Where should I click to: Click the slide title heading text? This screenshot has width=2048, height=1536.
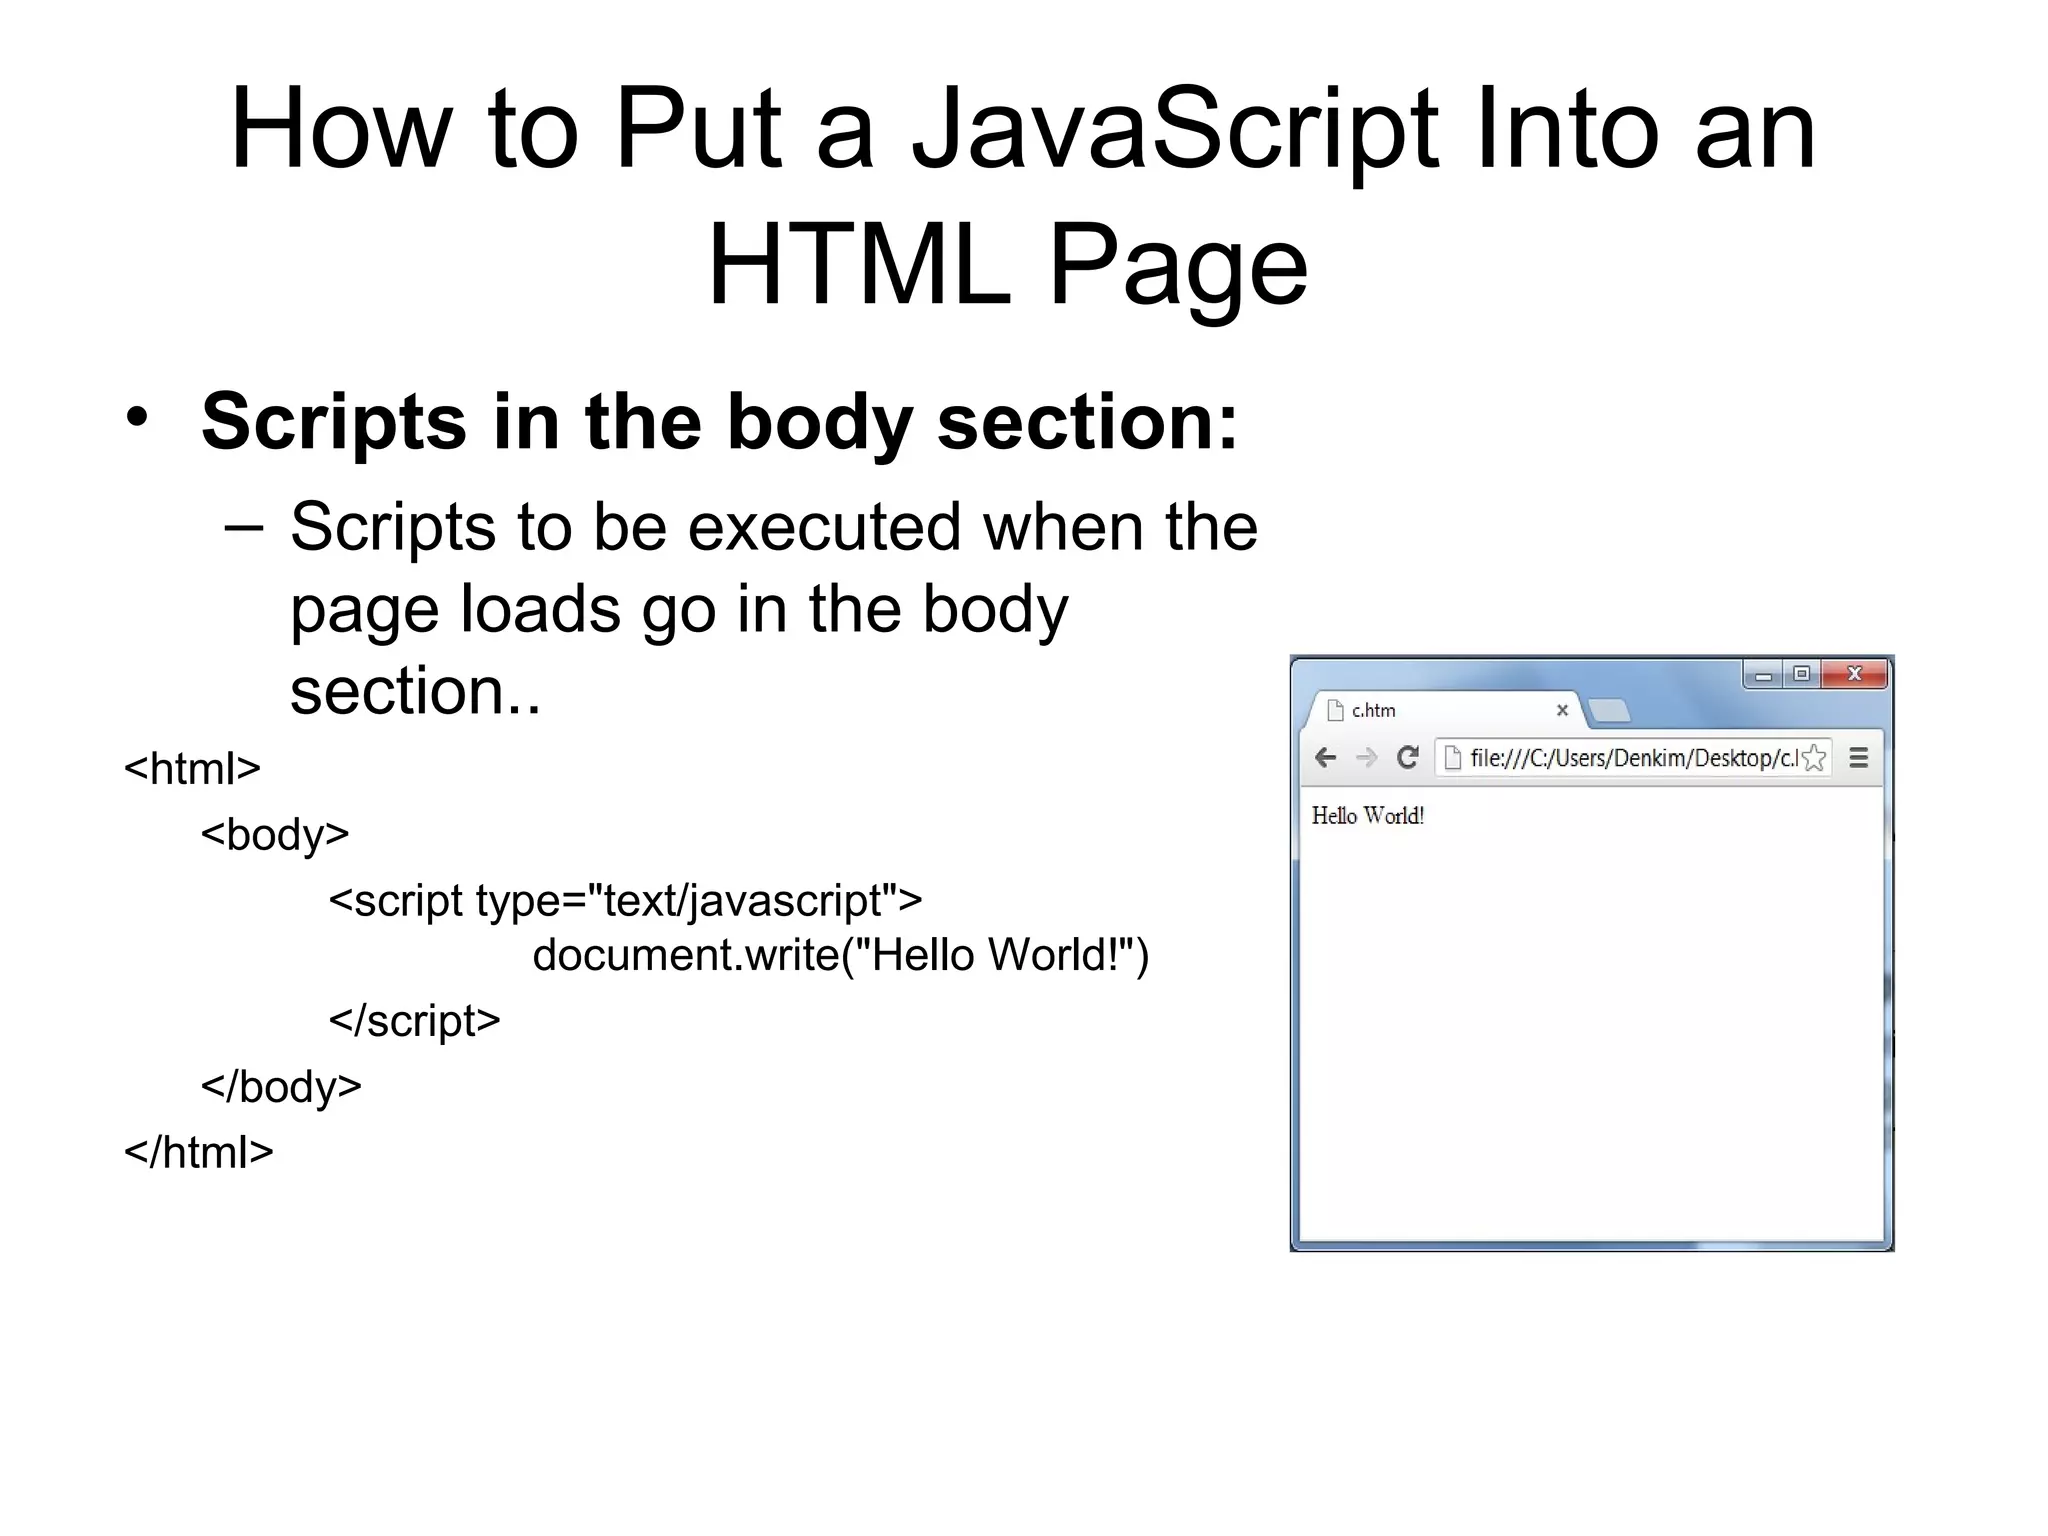(1022, 196)
